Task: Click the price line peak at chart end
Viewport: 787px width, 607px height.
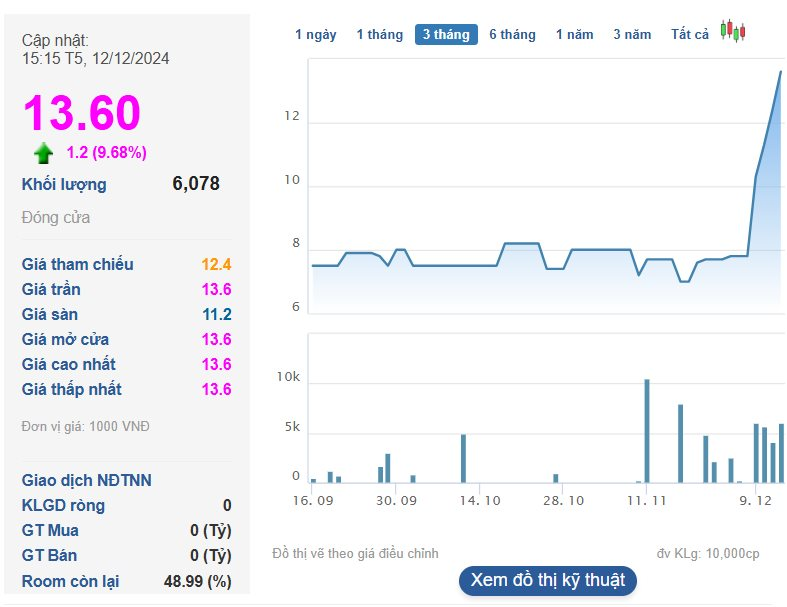Action: (x=780, y=72)
